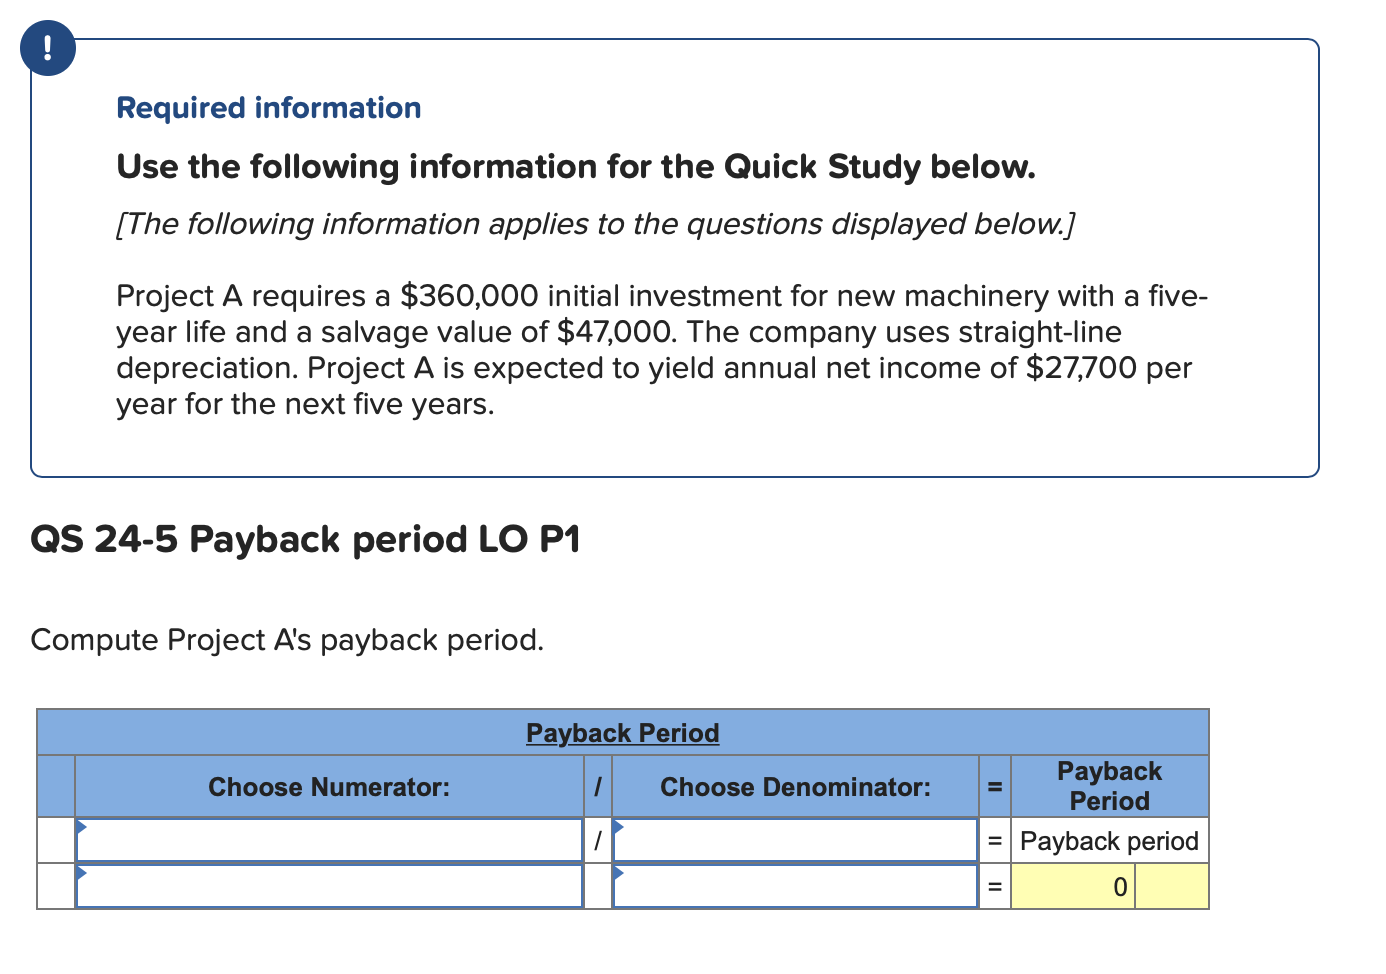Screen dimensions: 1386x974
Task: Click the division slash symbol cell
Action: click(598, 840)
